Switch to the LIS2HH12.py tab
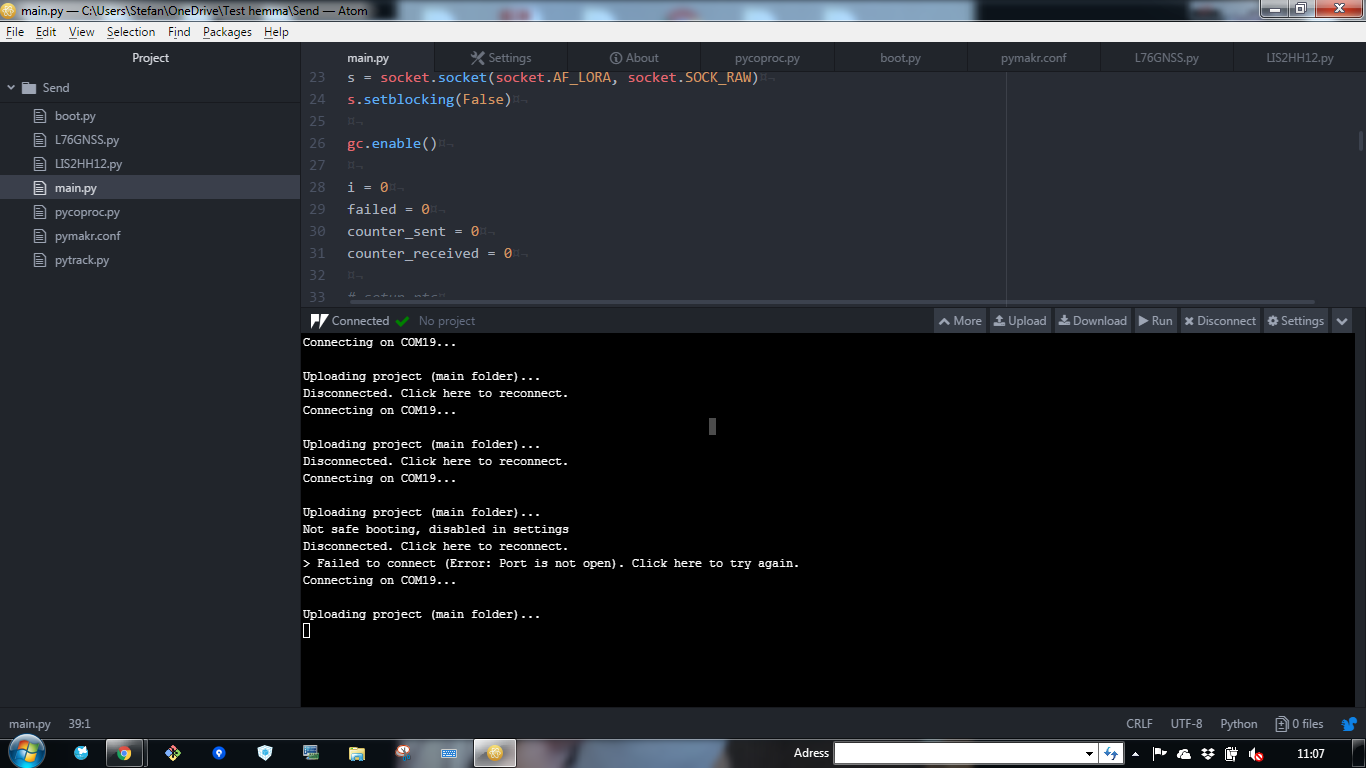This screenshot has width=1366, height=768. point(1299,58)
